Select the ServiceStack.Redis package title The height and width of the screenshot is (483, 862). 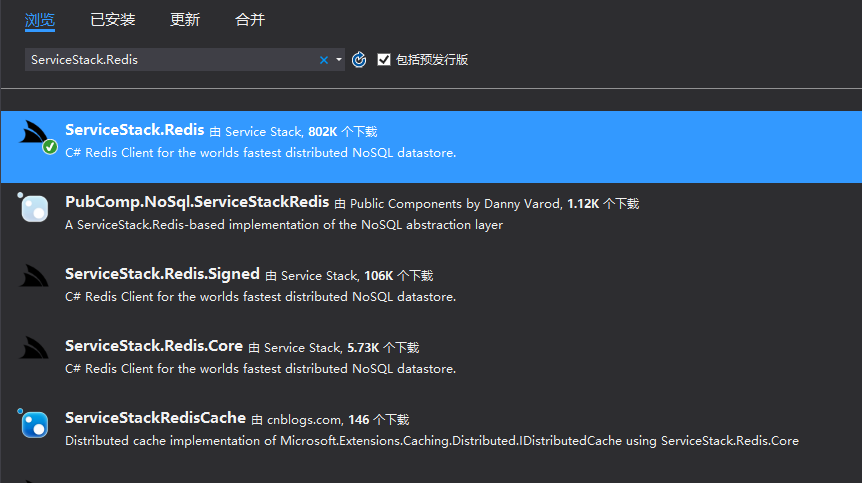pos(135,130)
